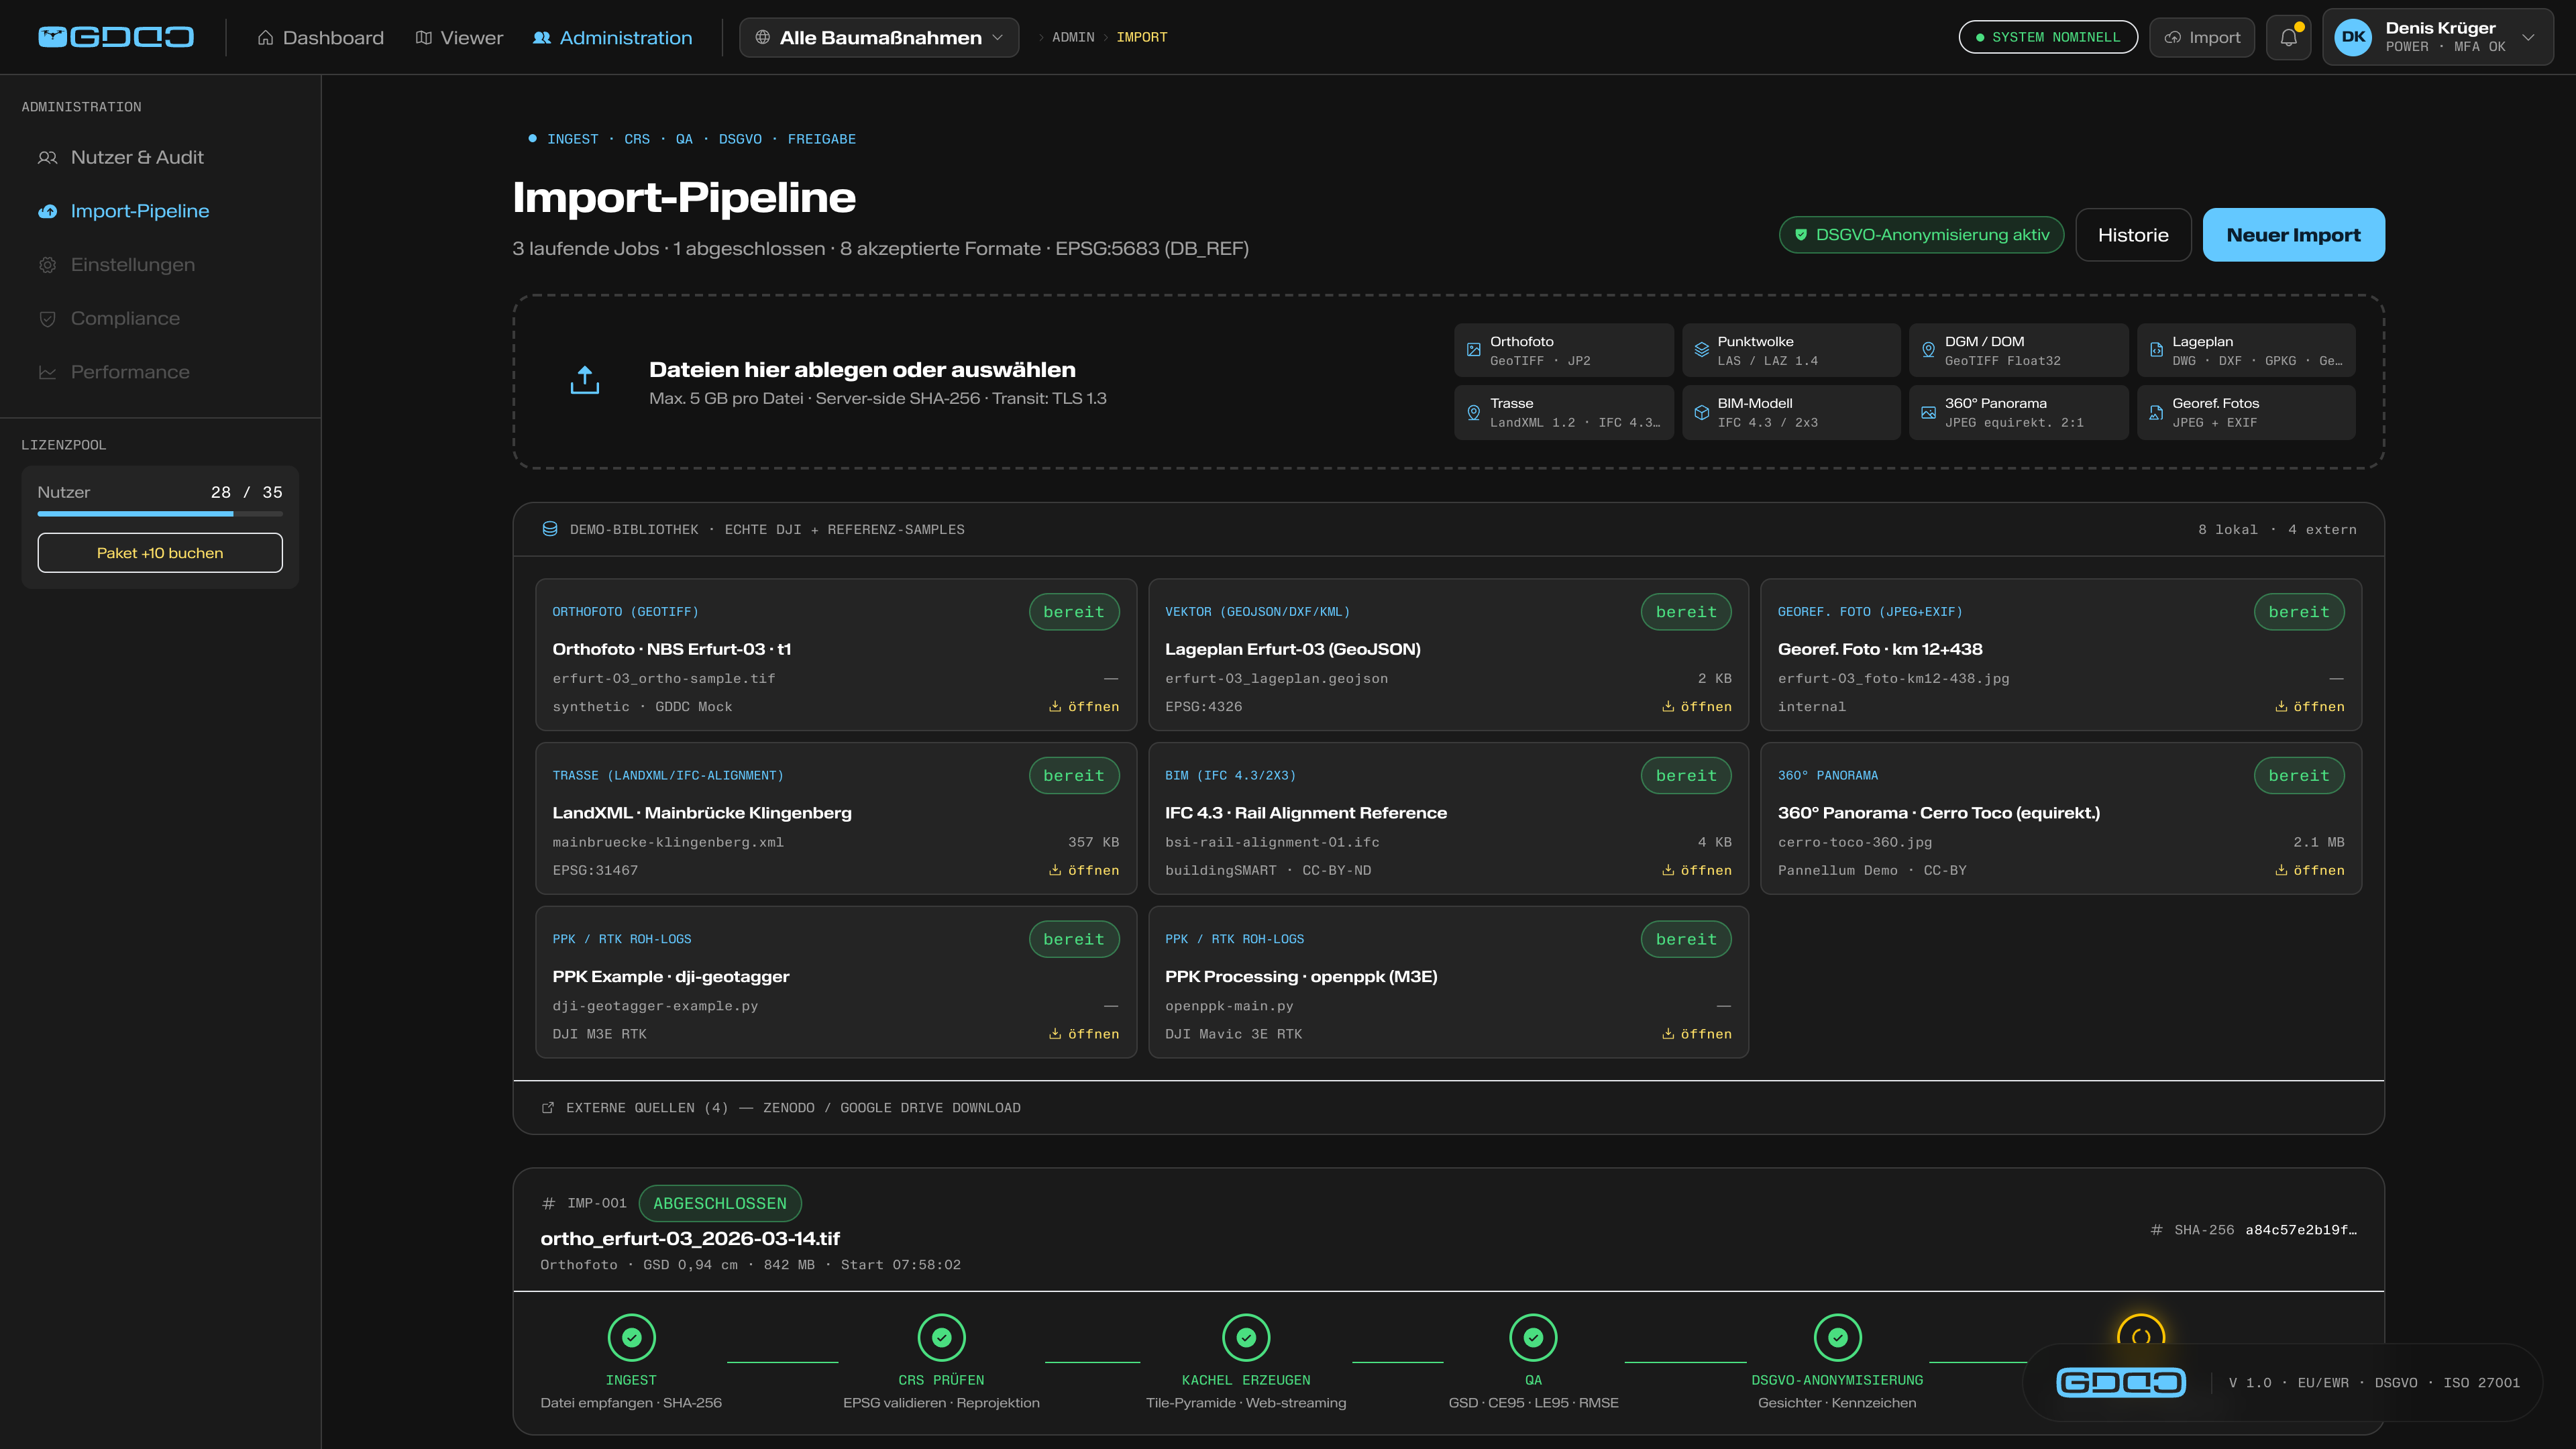Click the DK user avatar
2576x1449 pixels.
(x=2353, y=37)
